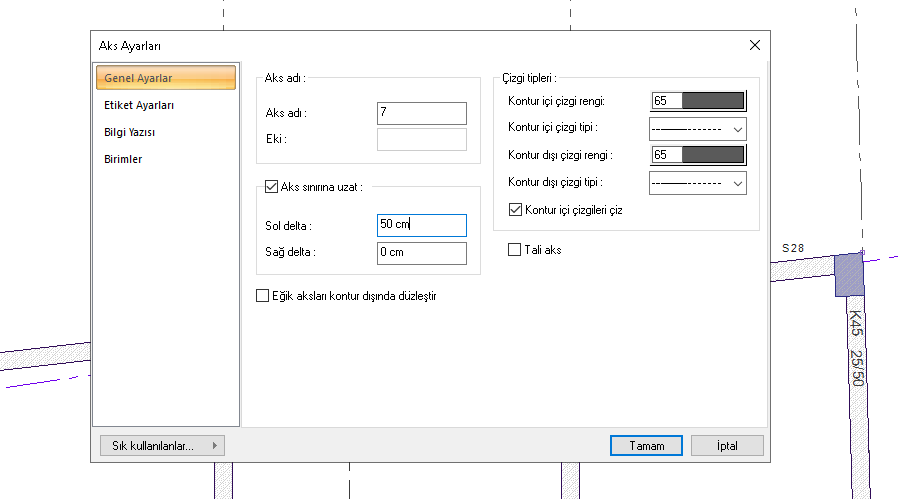The image size is (904, 499).
Task: Click the Aks adı input field
Action: 421,113
